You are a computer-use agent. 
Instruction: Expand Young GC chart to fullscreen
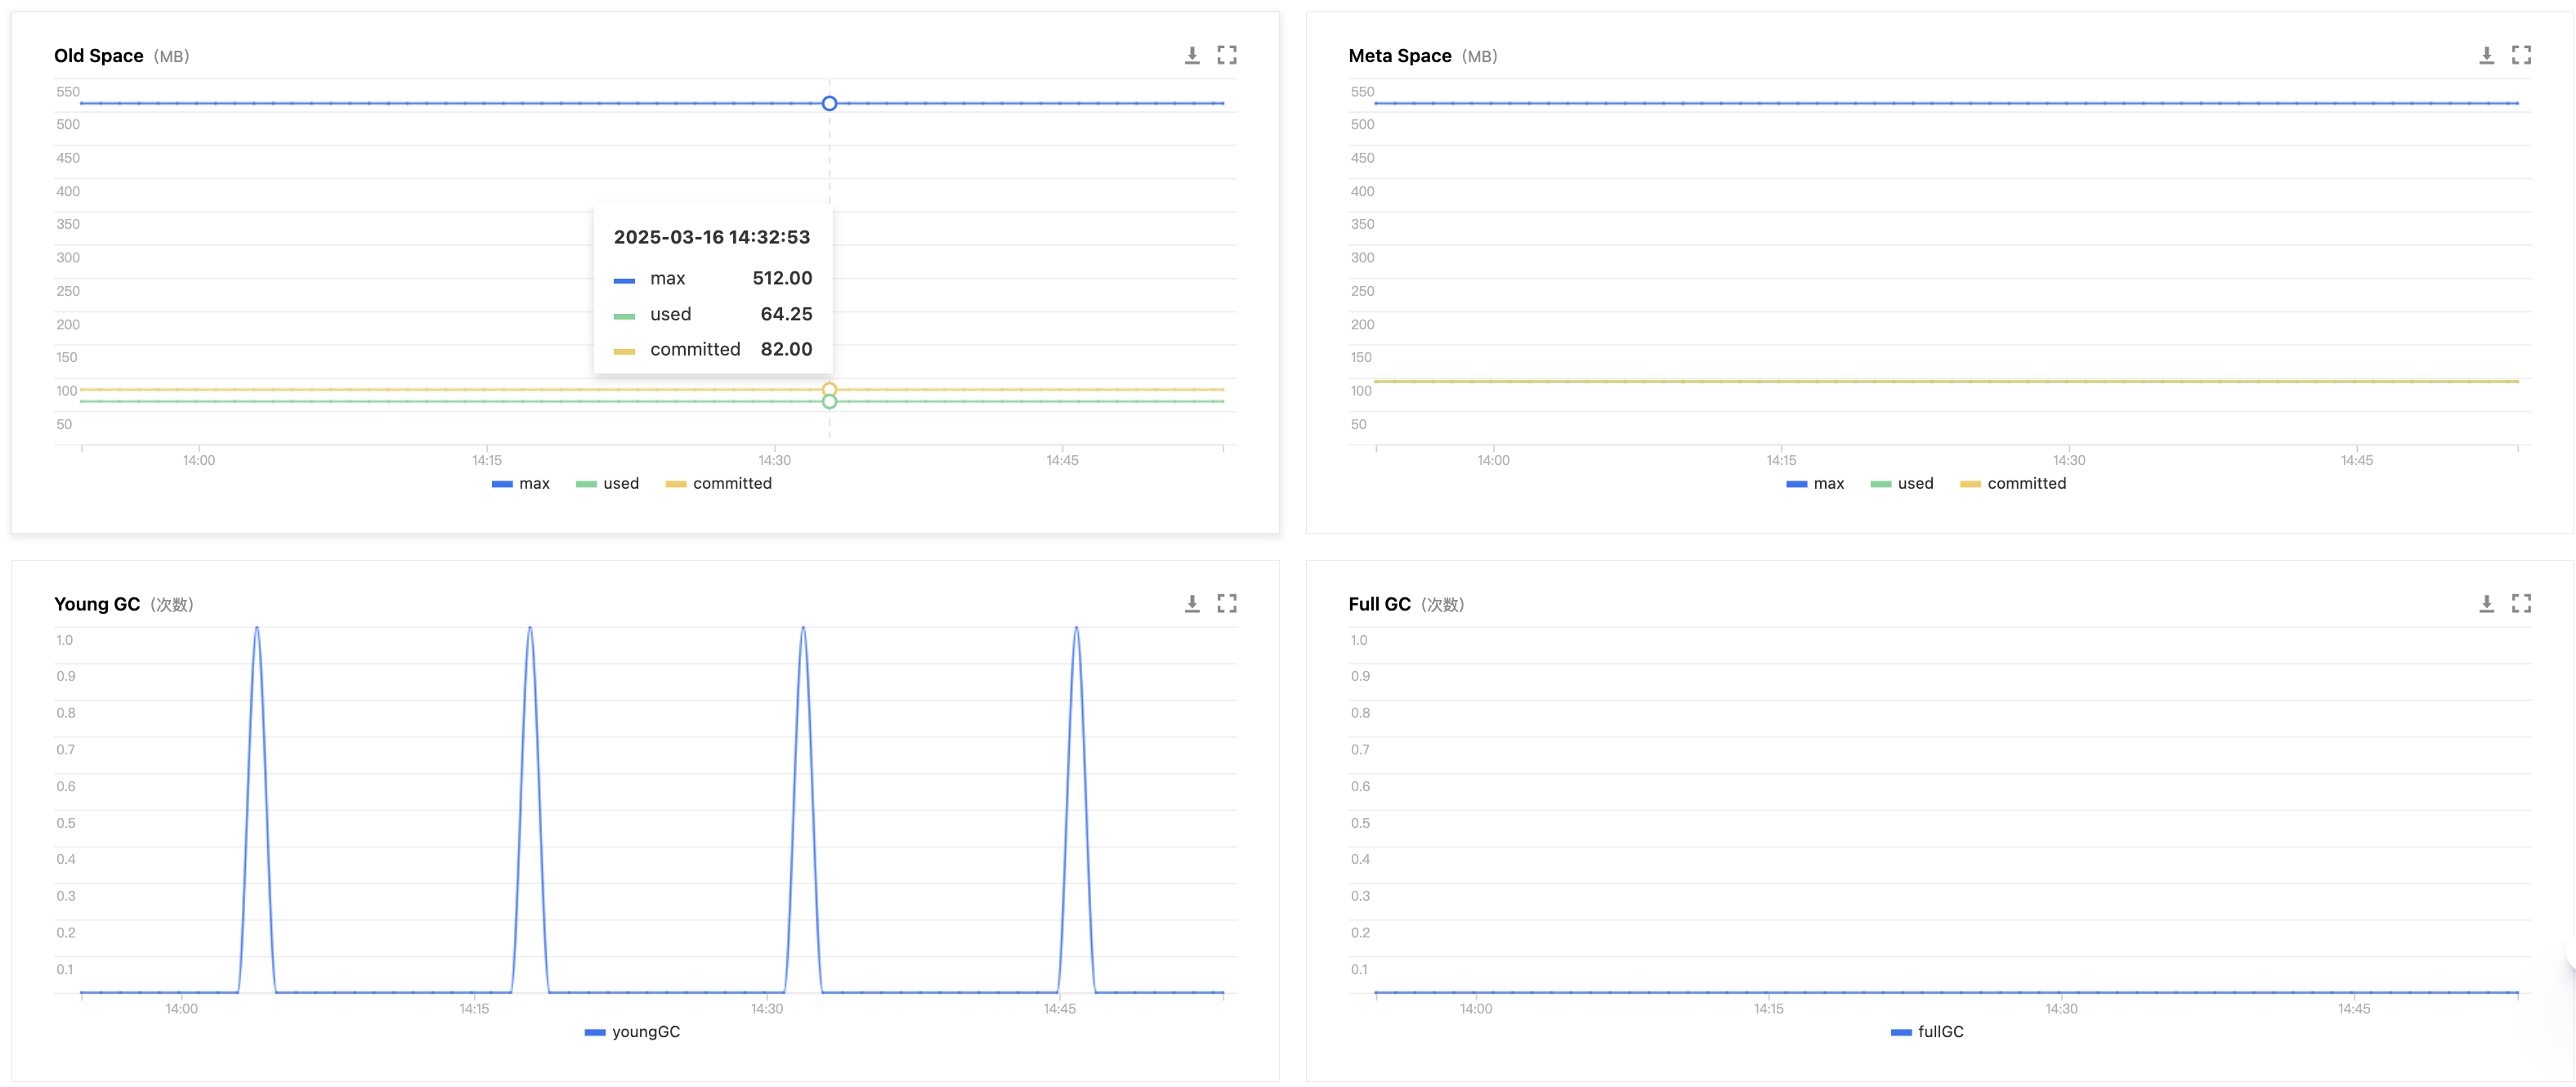pyautogui.click(x=1227, y=603)
